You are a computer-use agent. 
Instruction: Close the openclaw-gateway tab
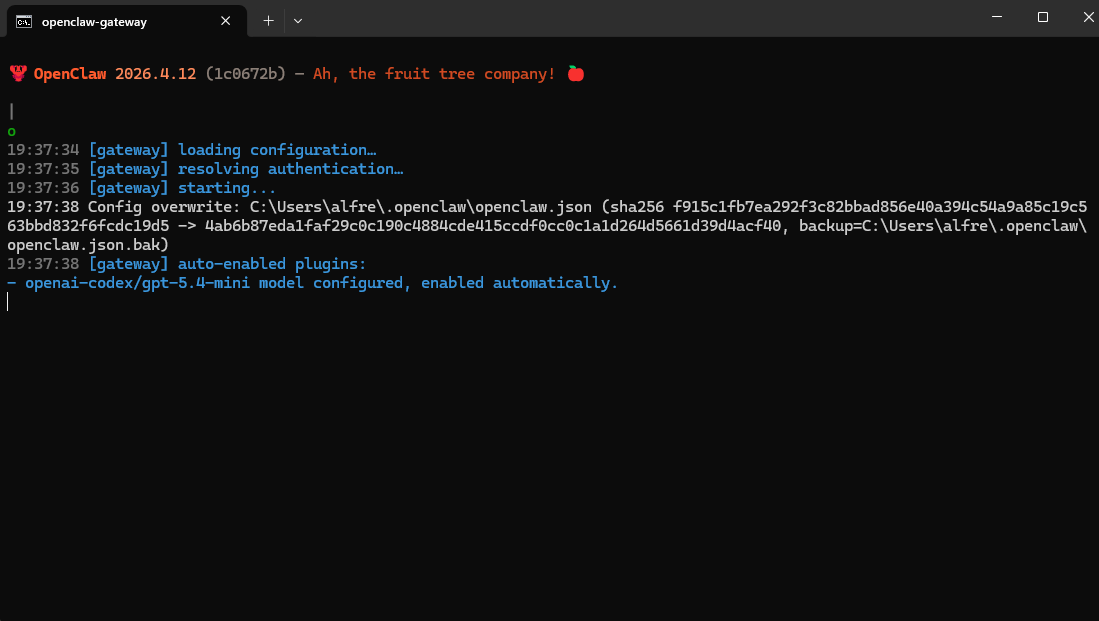pyautogui.click(x=226, y=20)
